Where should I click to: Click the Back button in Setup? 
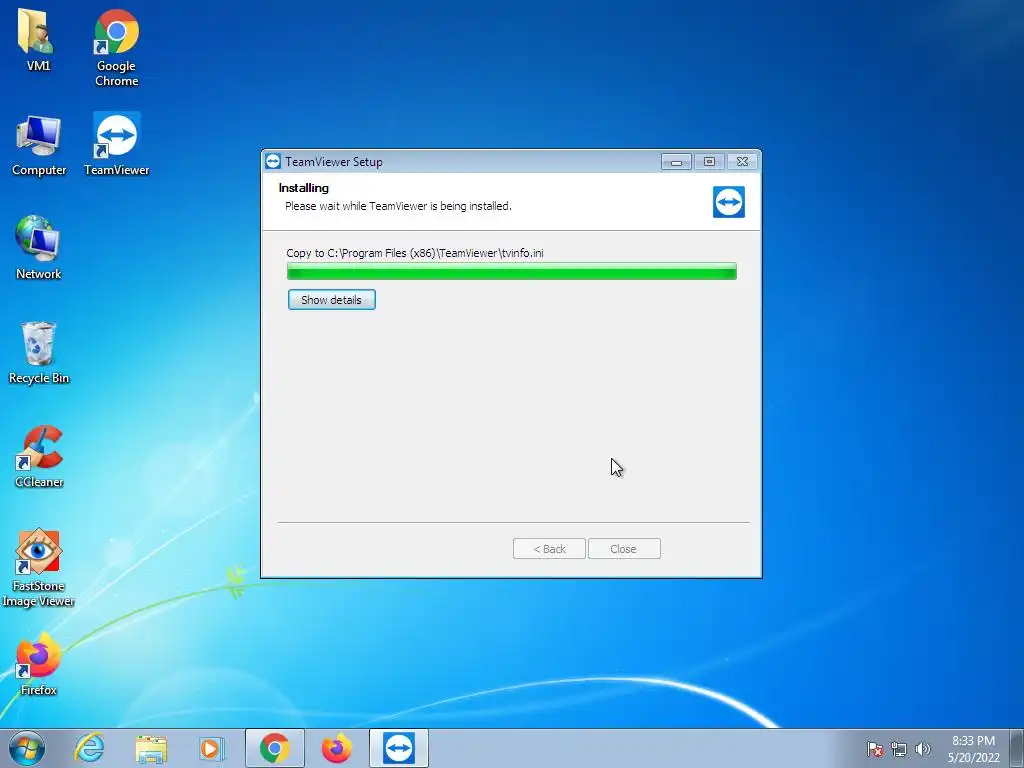coord(549,549)
